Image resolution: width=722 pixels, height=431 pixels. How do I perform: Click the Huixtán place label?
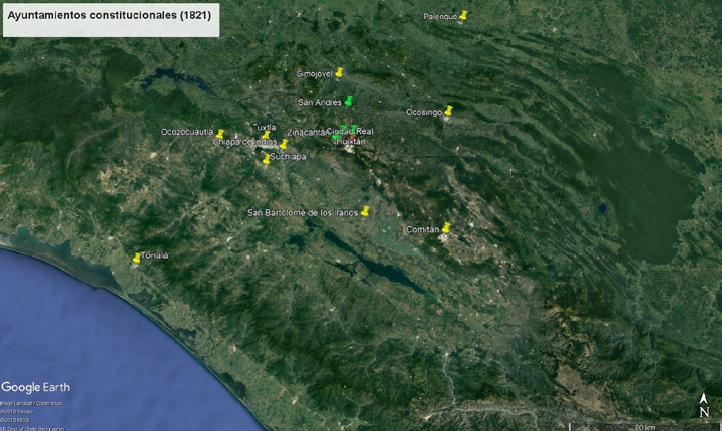coord(350,142)
